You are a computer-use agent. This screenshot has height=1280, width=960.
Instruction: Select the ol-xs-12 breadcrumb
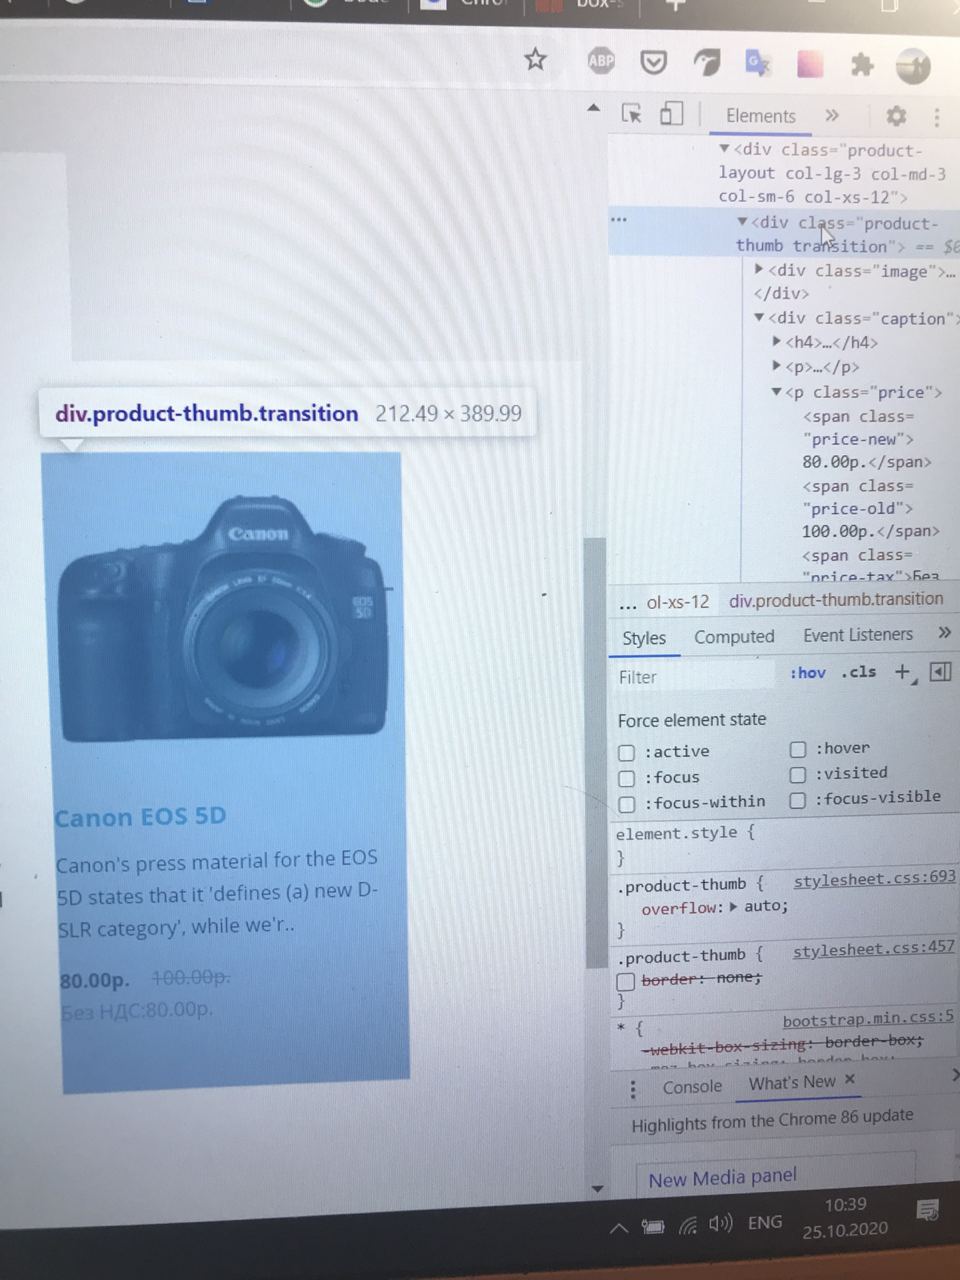point(678,603)
